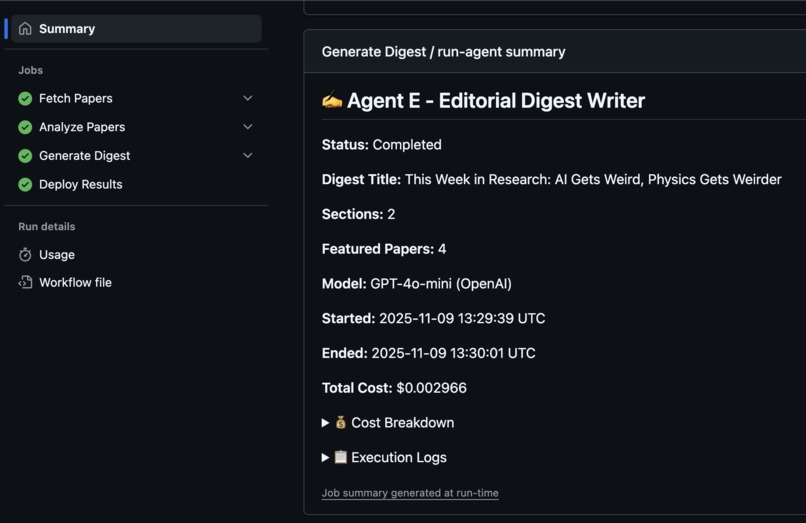Image resolution: width=806 pixels, height=523 pixels.
Task: Open the Usage run details
Action: pos(57,255)
